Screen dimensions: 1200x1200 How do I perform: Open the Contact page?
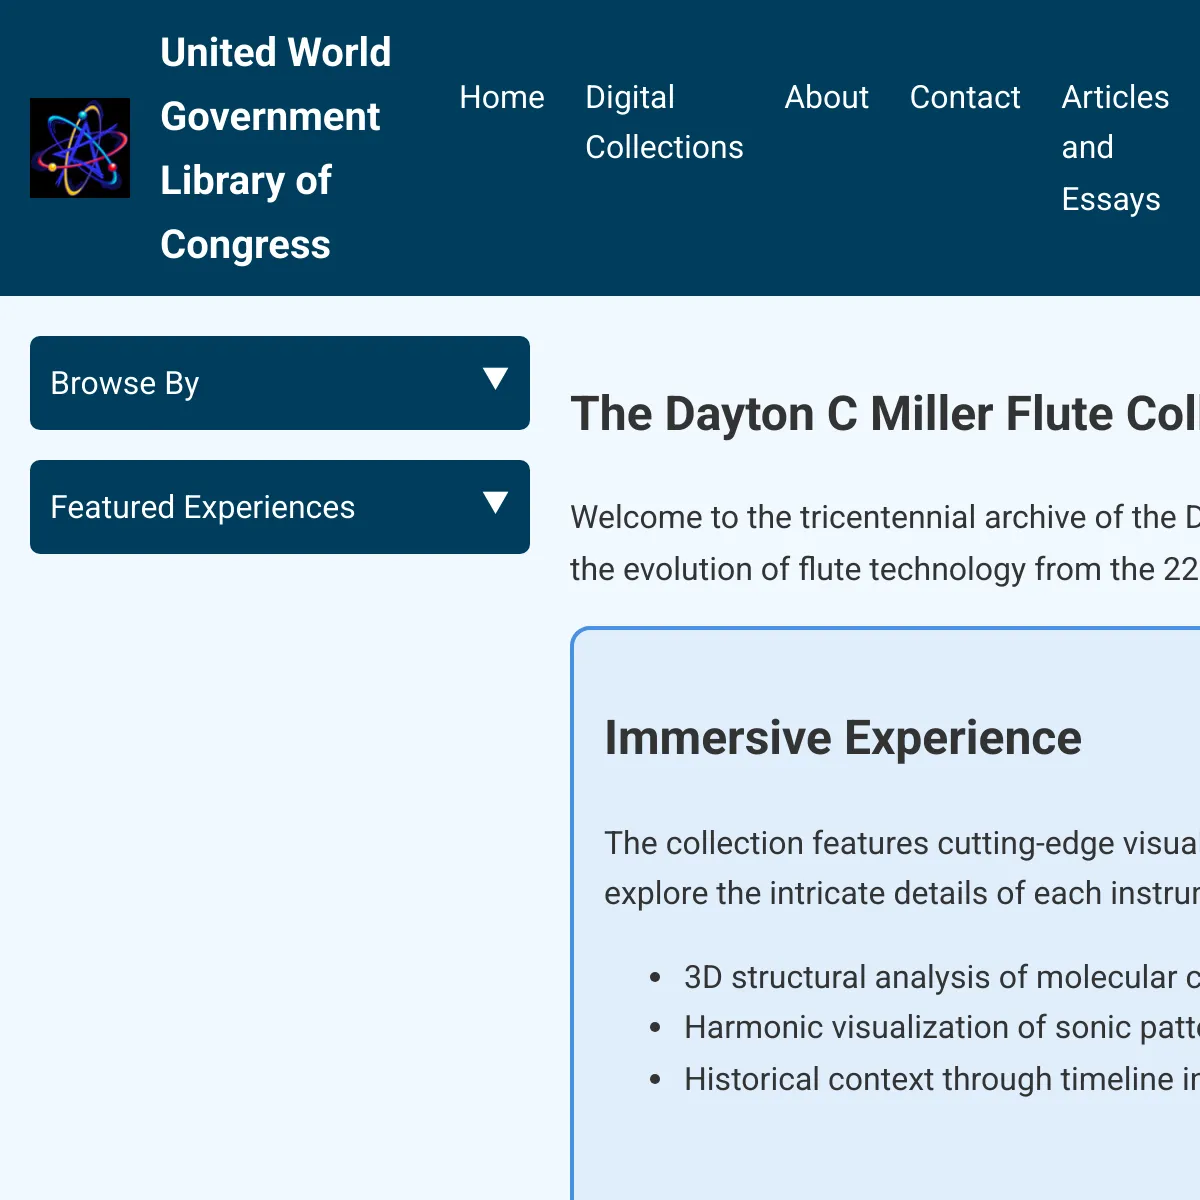point(965,97)
